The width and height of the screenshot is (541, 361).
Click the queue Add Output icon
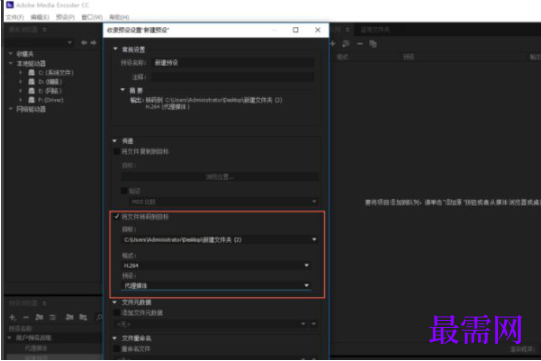coord(346,43)
